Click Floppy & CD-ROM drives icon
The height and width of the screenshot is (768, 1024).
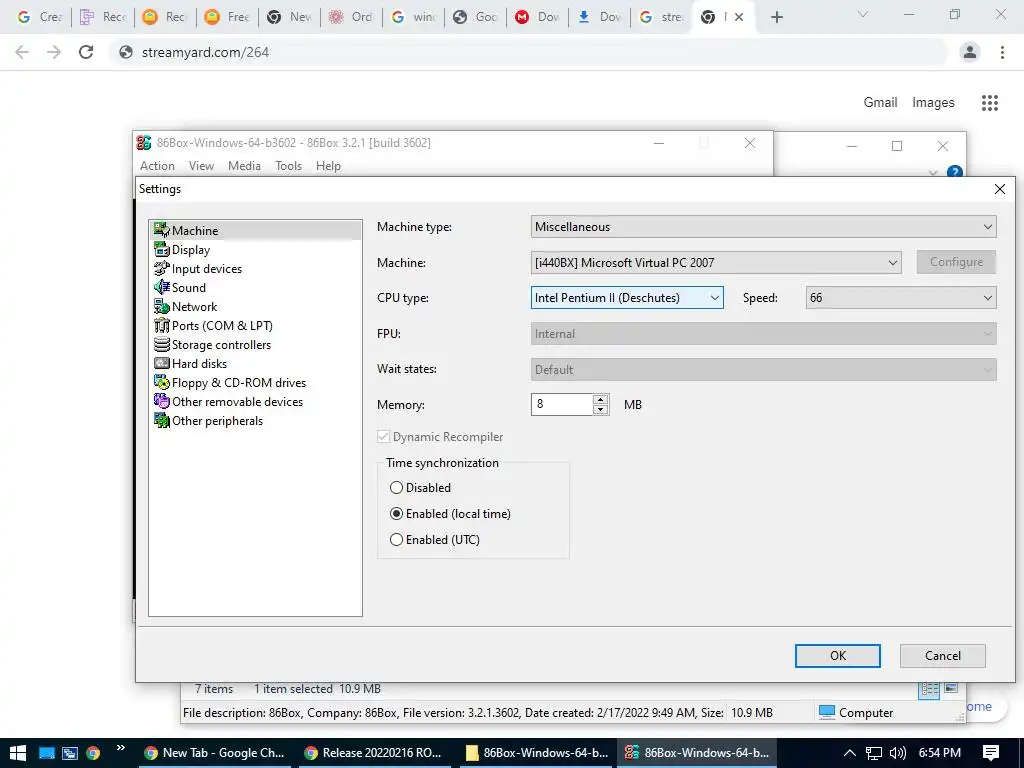[x=161, y=382]
